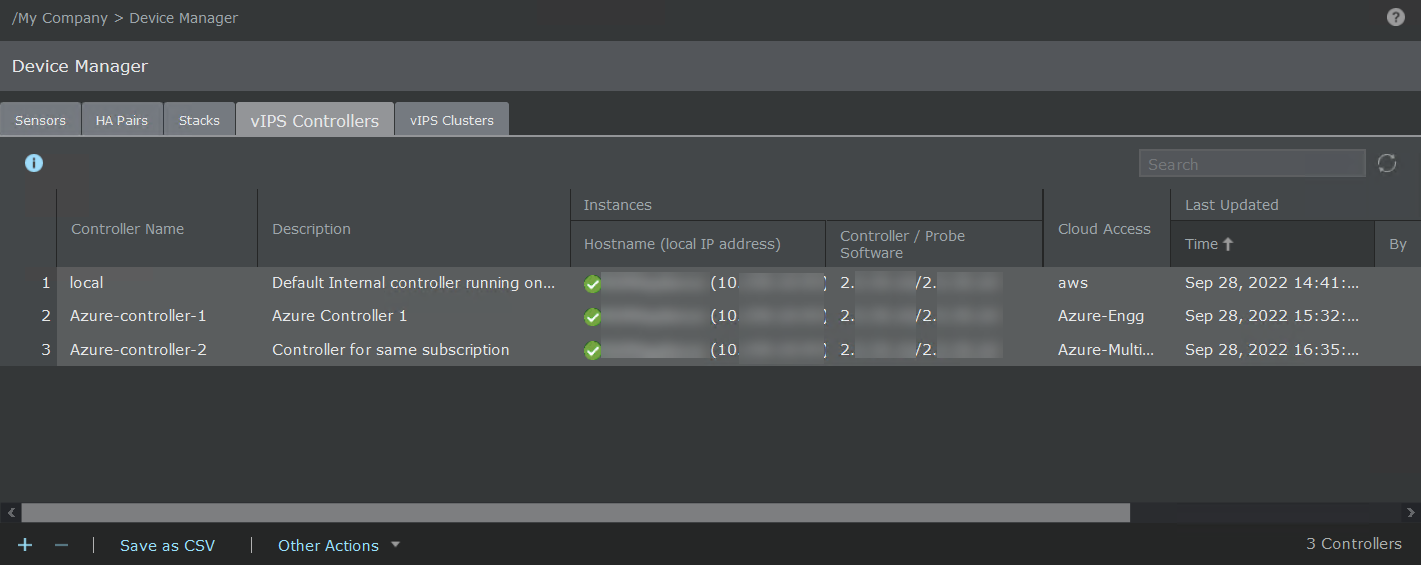Refresh the controllers list
The width and height of the screenshot is (1421, 565).
tap(1387, 163)
